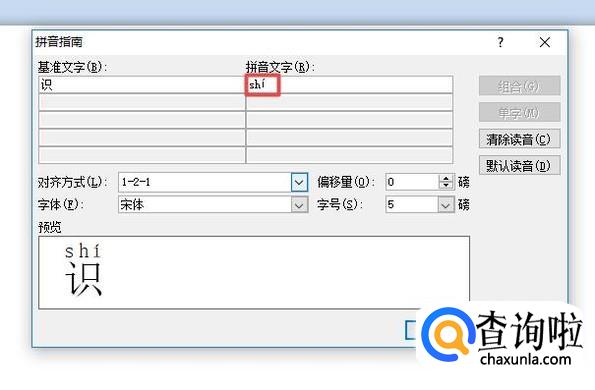Click the 组合(G) button
595x390 pixels.
[x=519, y=86]
